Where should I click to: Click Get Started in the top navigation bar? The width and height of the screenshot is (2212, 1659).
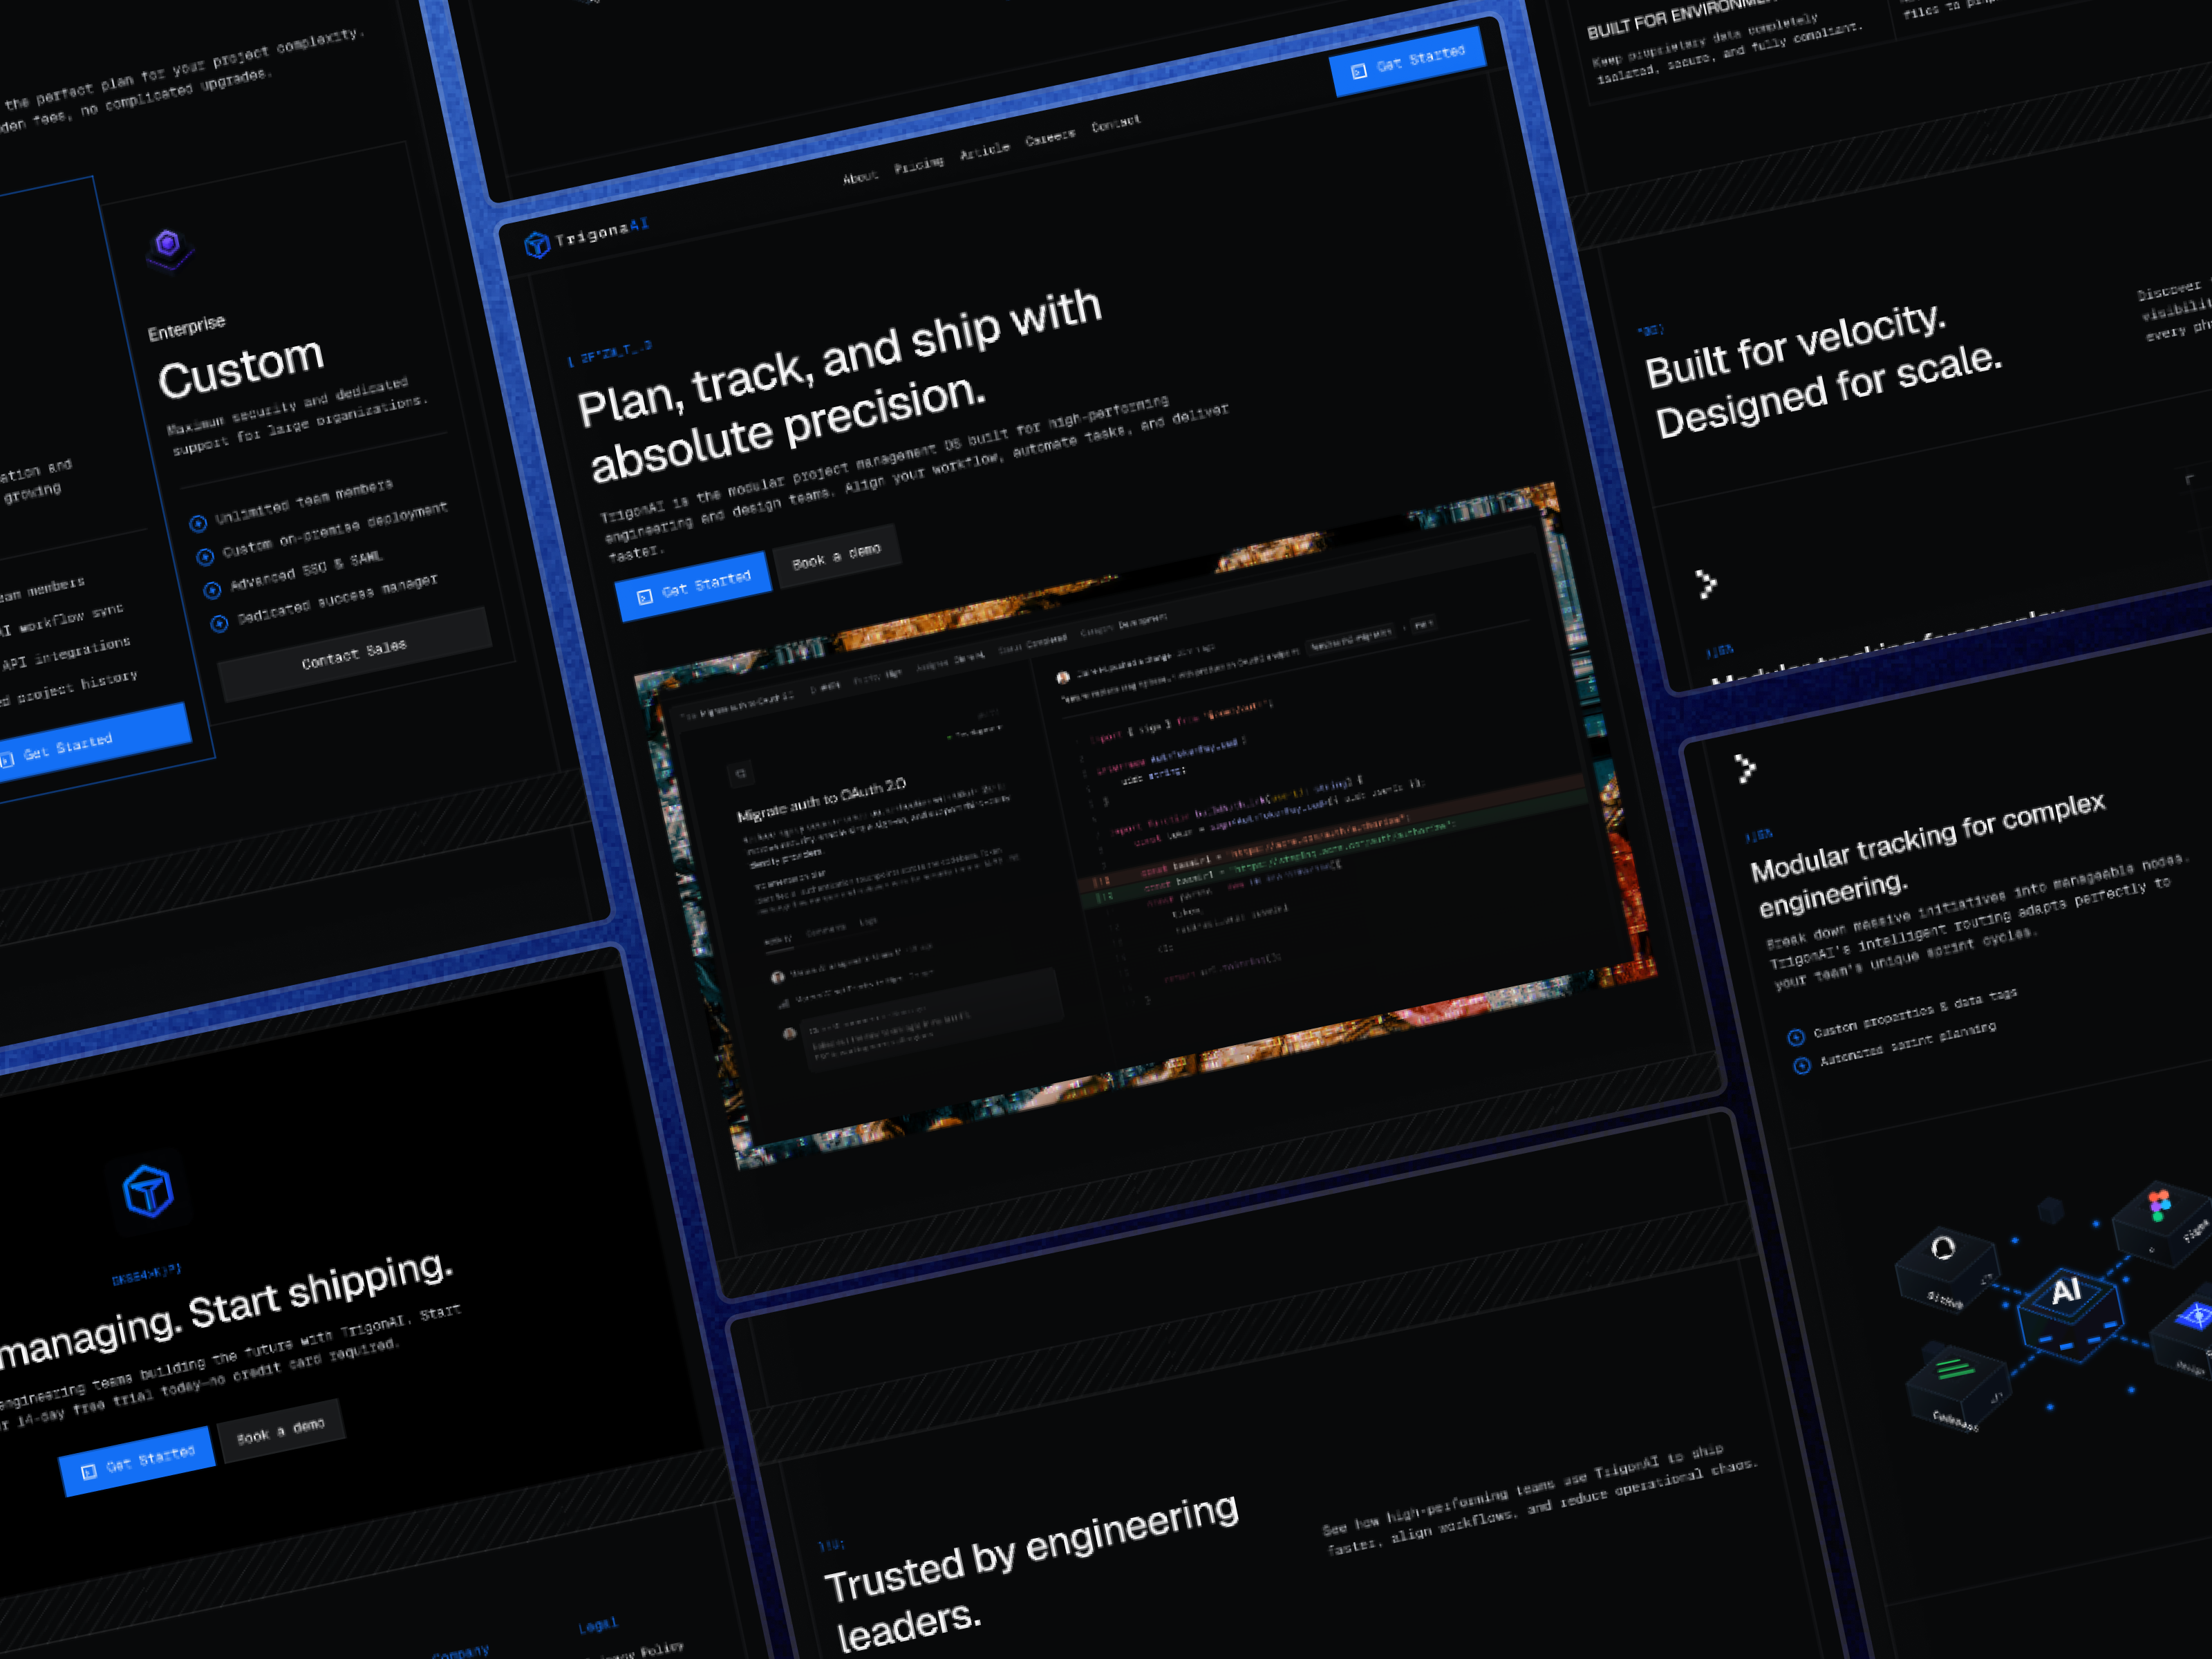[1408, 61]
